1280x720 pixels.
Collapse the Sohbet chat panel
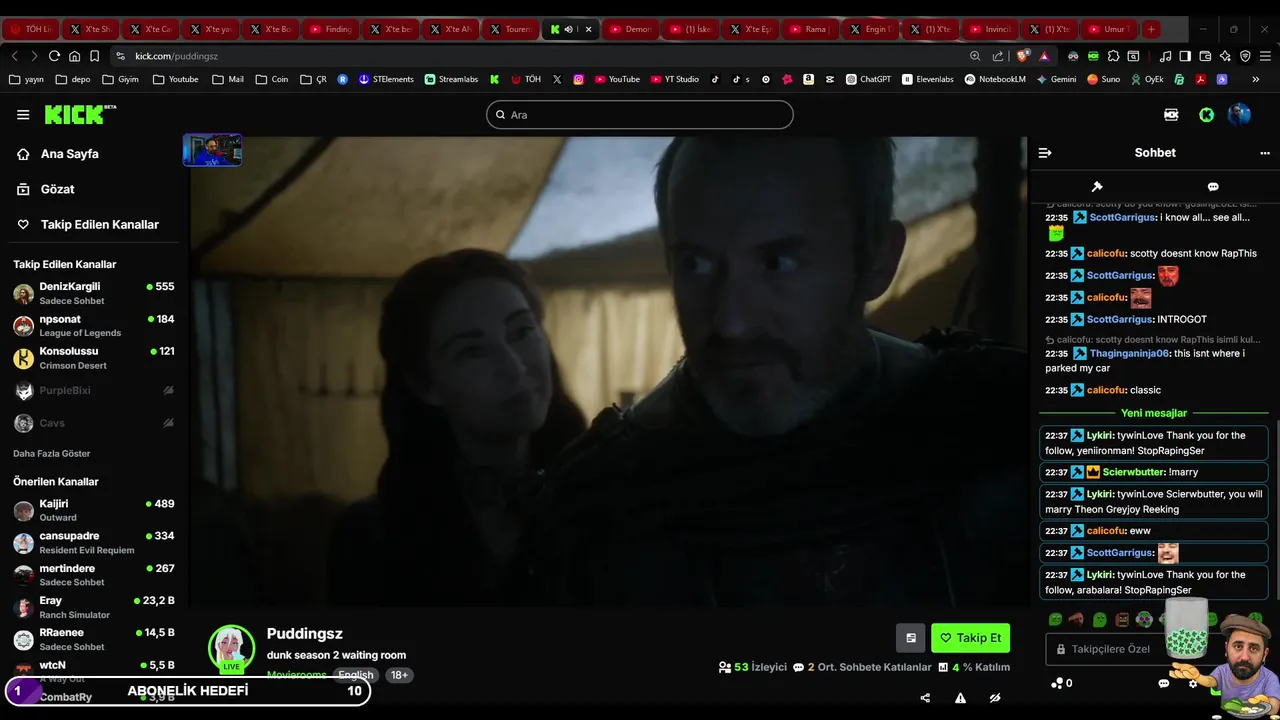1045,153
